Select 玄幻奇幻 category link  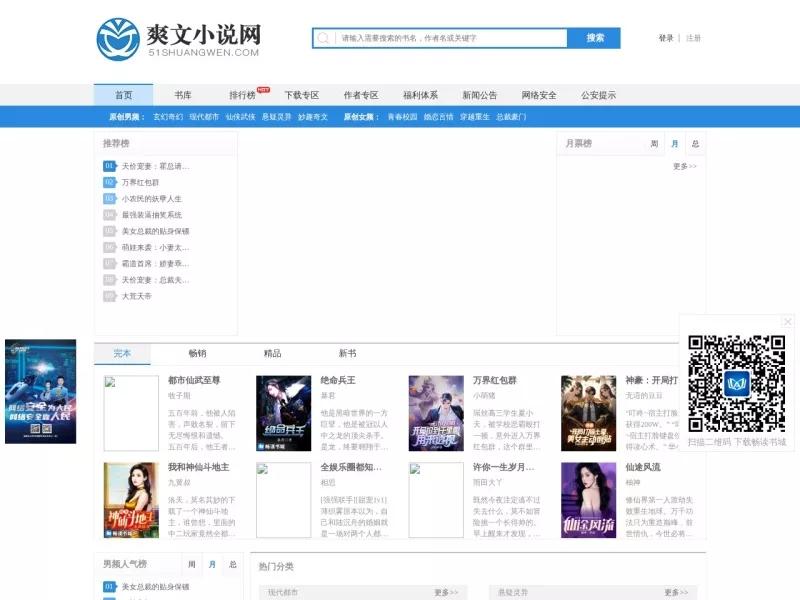(168, 117)
